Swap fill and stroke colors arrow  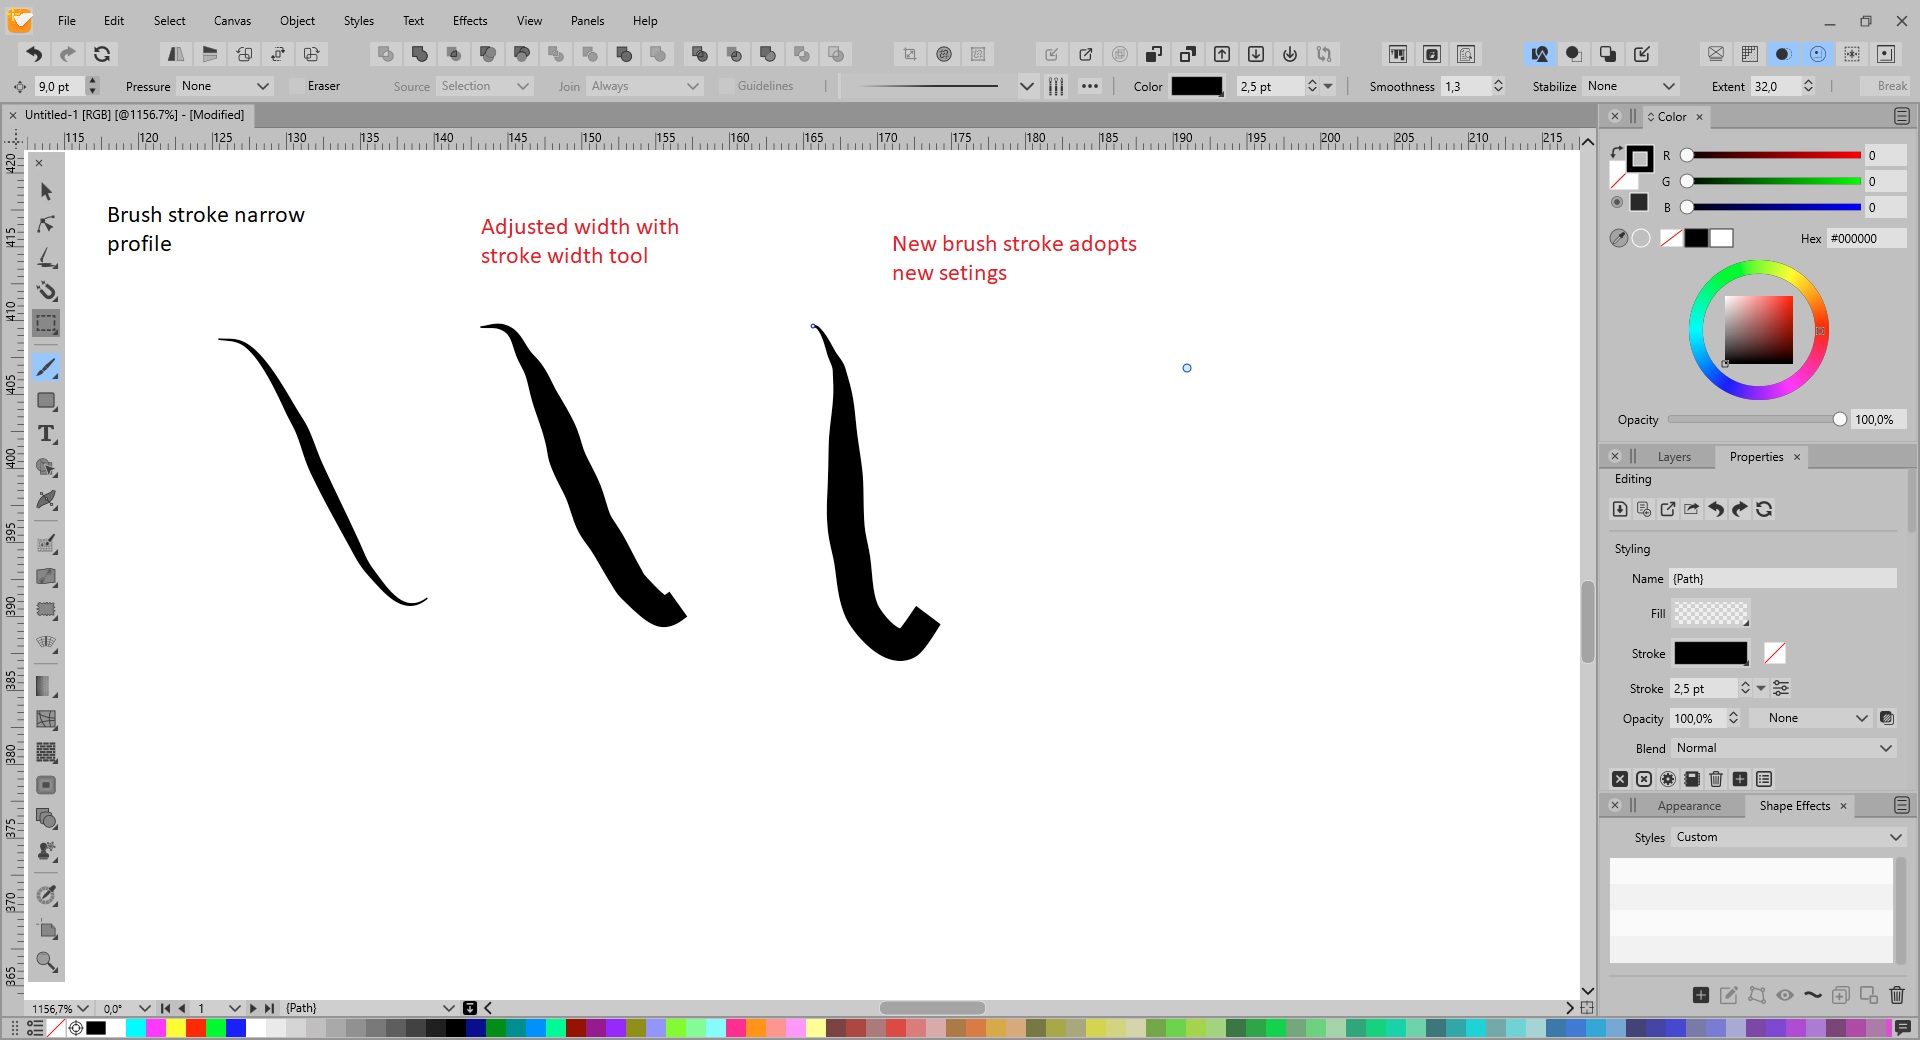coord(1616,153)
